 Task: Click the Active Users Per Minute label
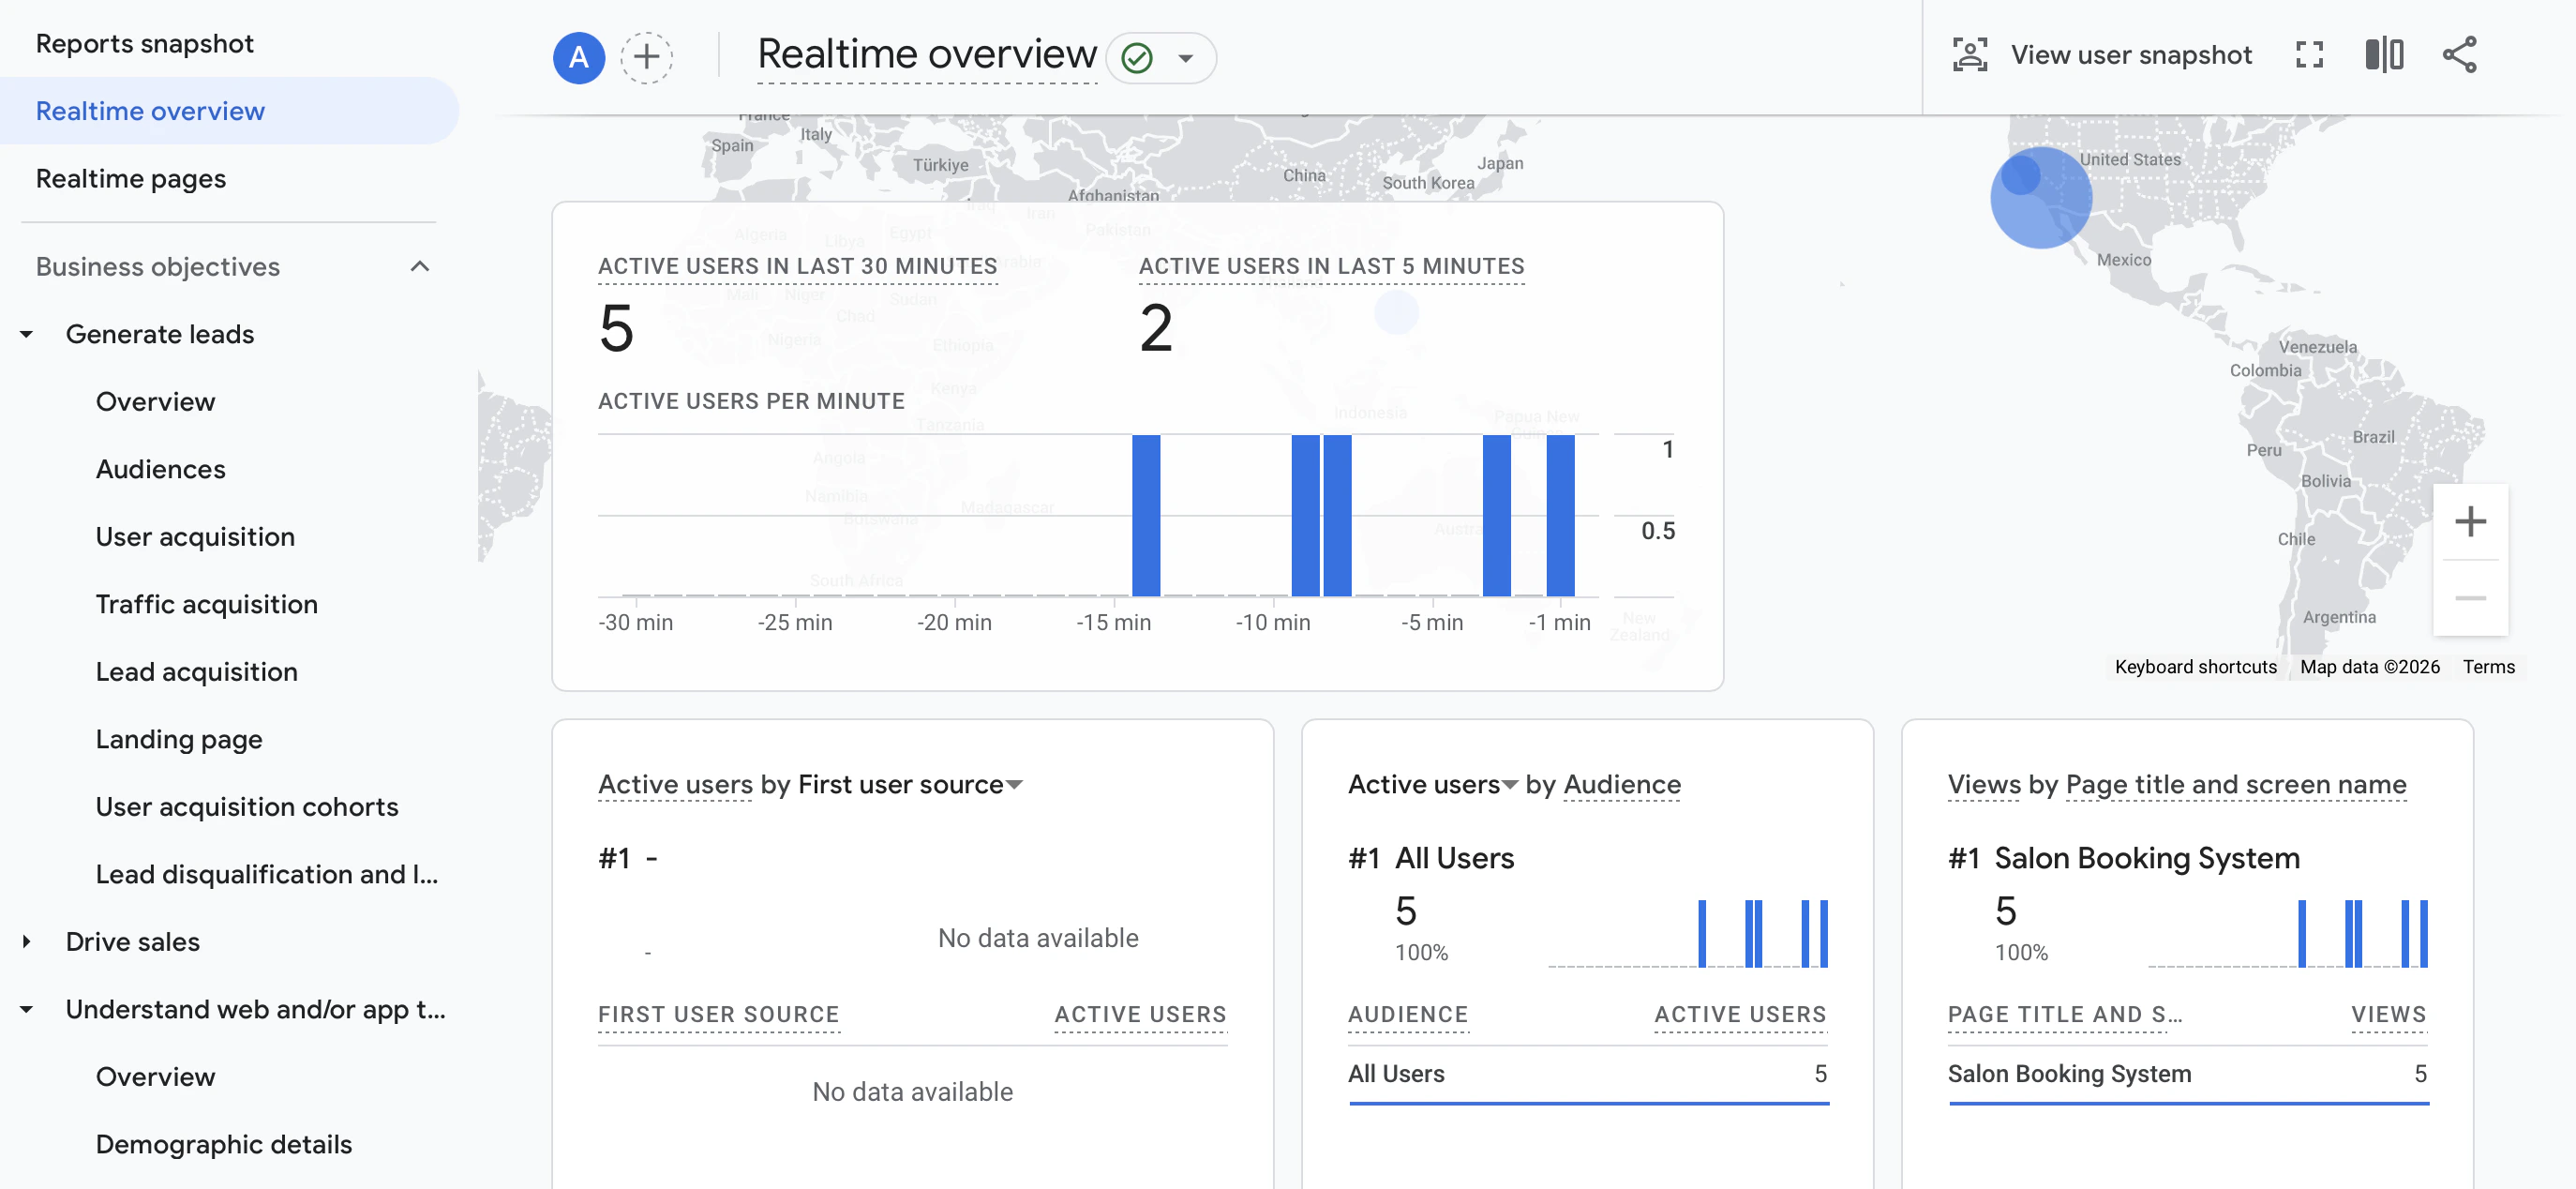[x=751, y=401]
